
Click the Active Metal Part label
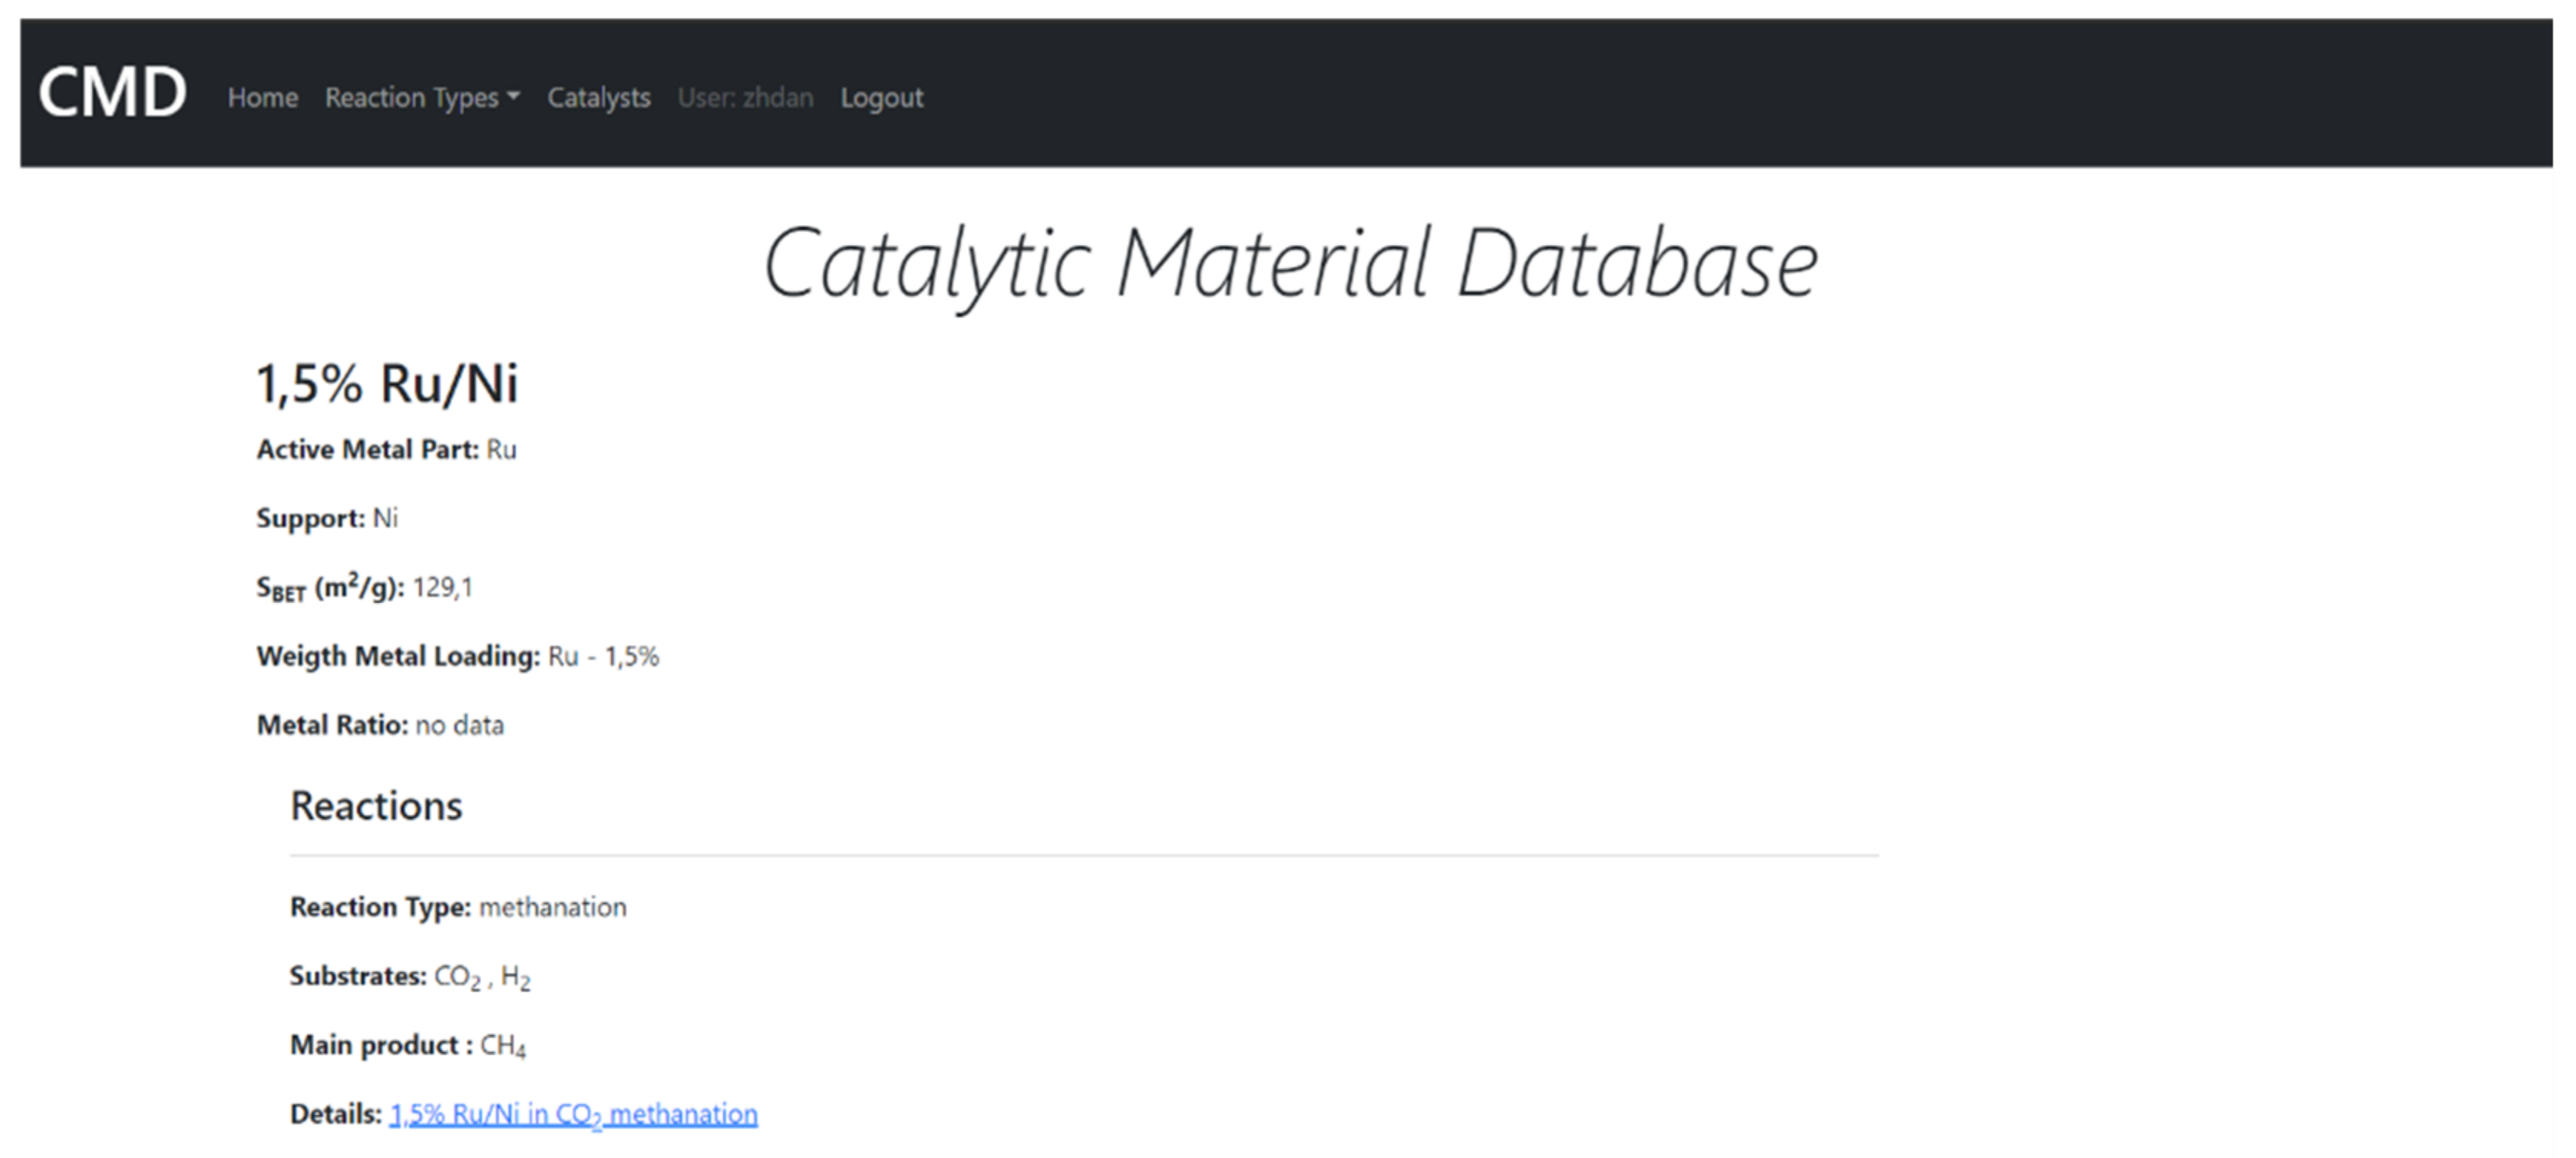coord(367,450)
